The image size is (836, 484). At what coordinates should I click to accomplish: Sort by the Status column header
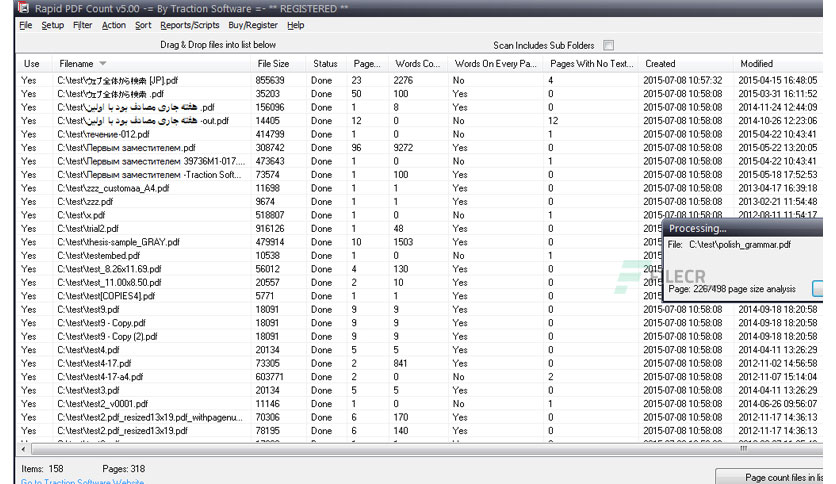pos(325,63)
